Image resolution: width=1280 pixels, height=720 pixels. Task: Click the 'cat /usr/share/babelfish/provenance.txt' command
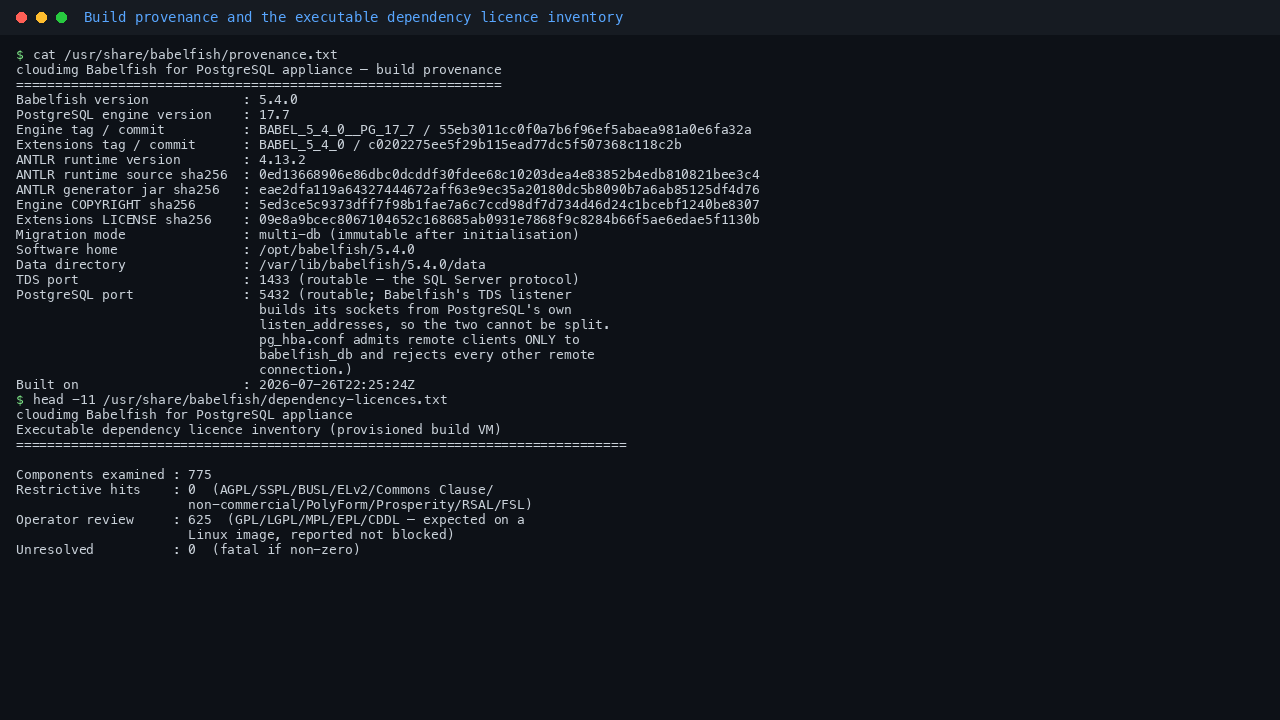pos(185,55)
